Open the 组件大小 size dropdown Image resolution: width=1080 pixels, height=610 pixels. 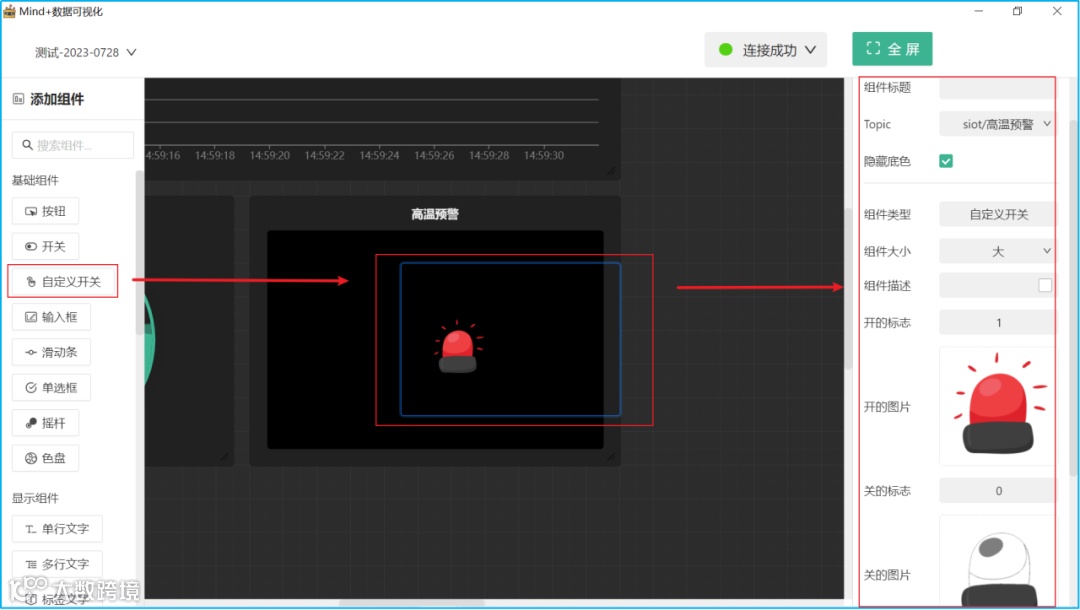click(x=996, y=251)
